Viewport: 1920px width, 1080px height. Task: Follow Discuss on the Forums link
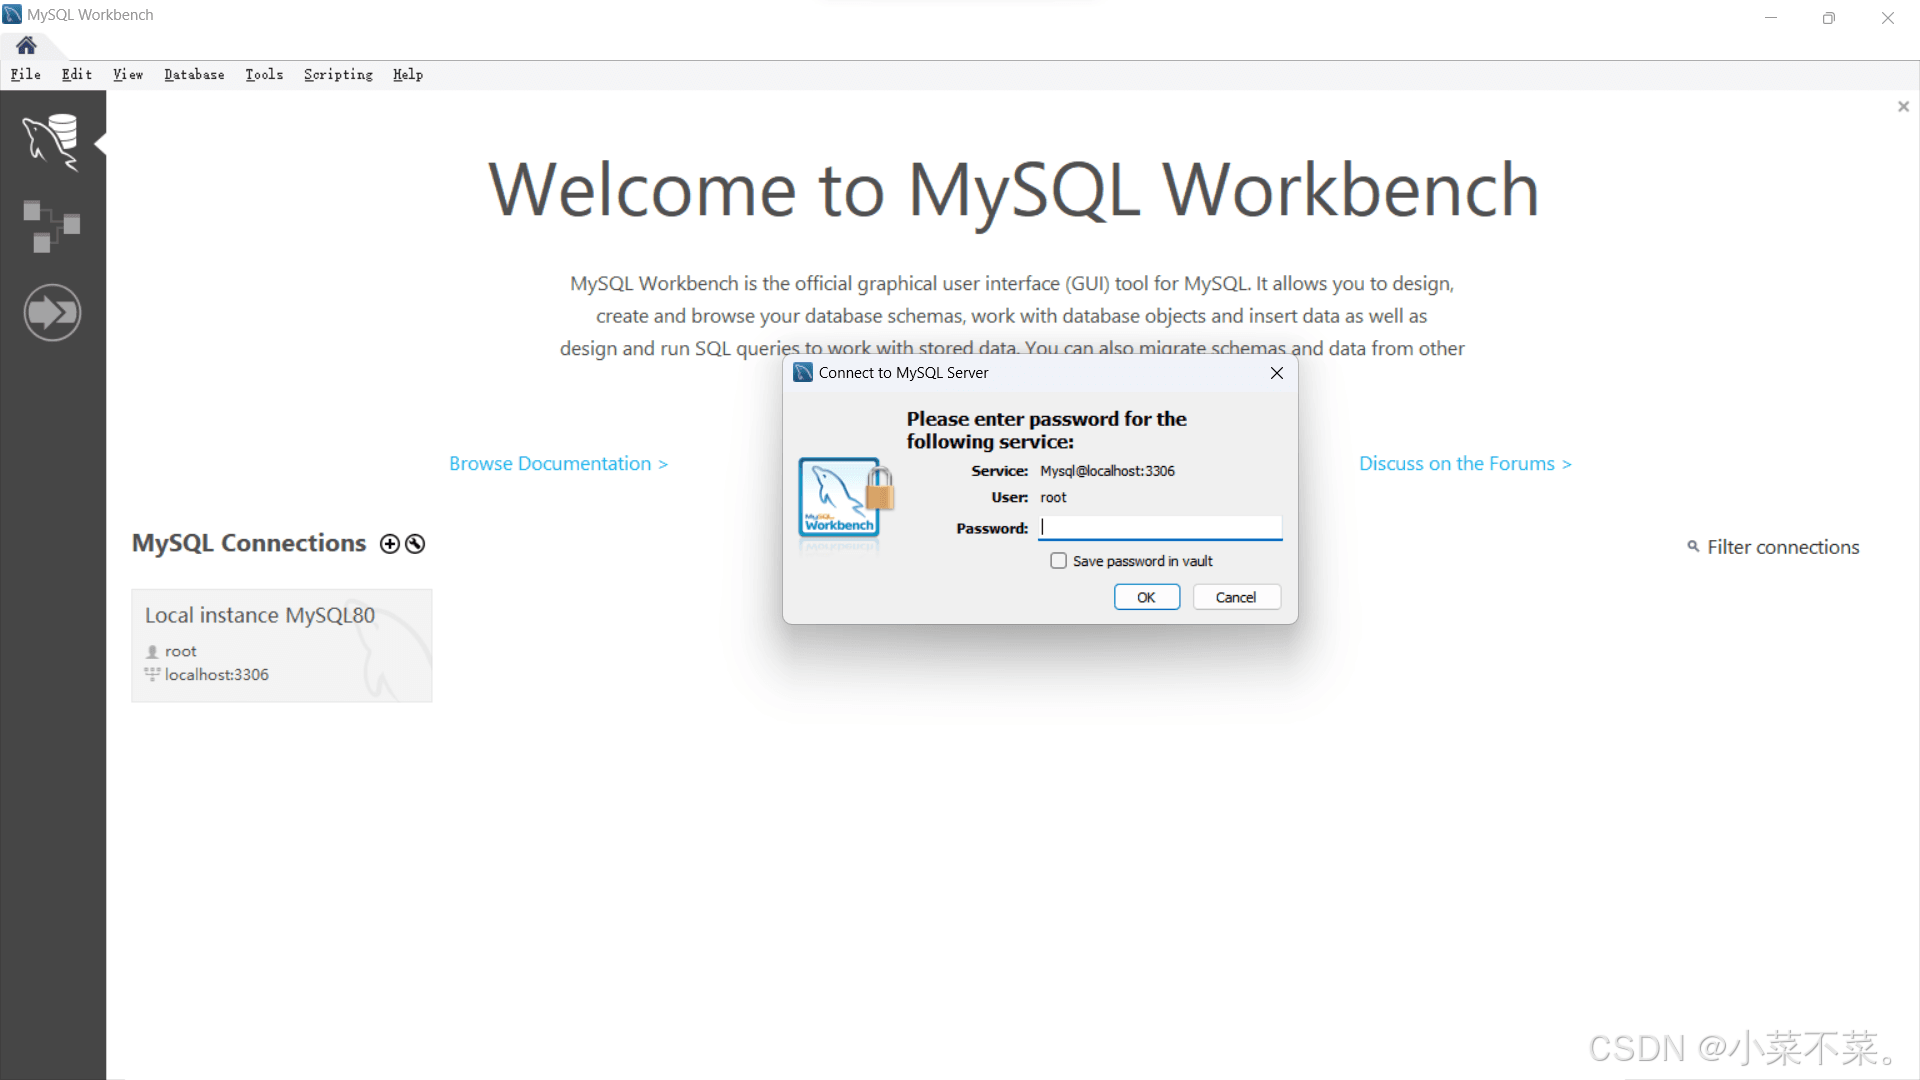(1465, 464)
